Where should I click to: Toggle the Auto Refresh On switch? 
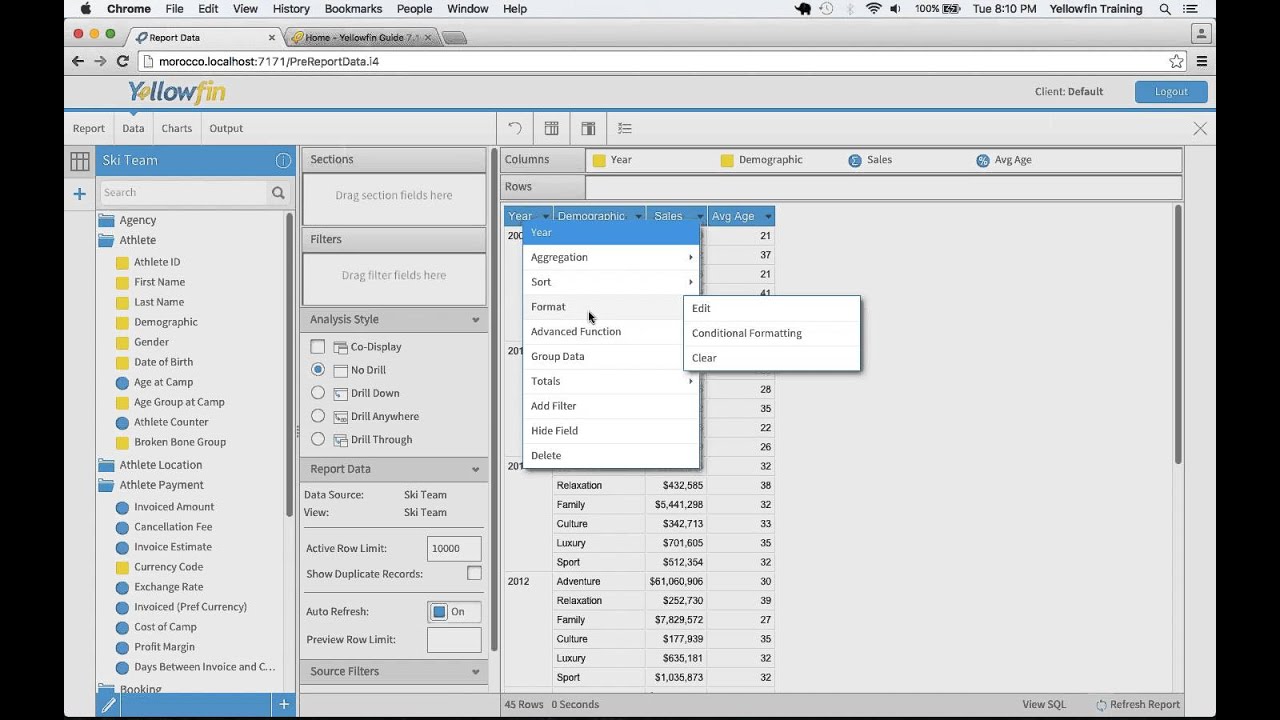point(454,612)
